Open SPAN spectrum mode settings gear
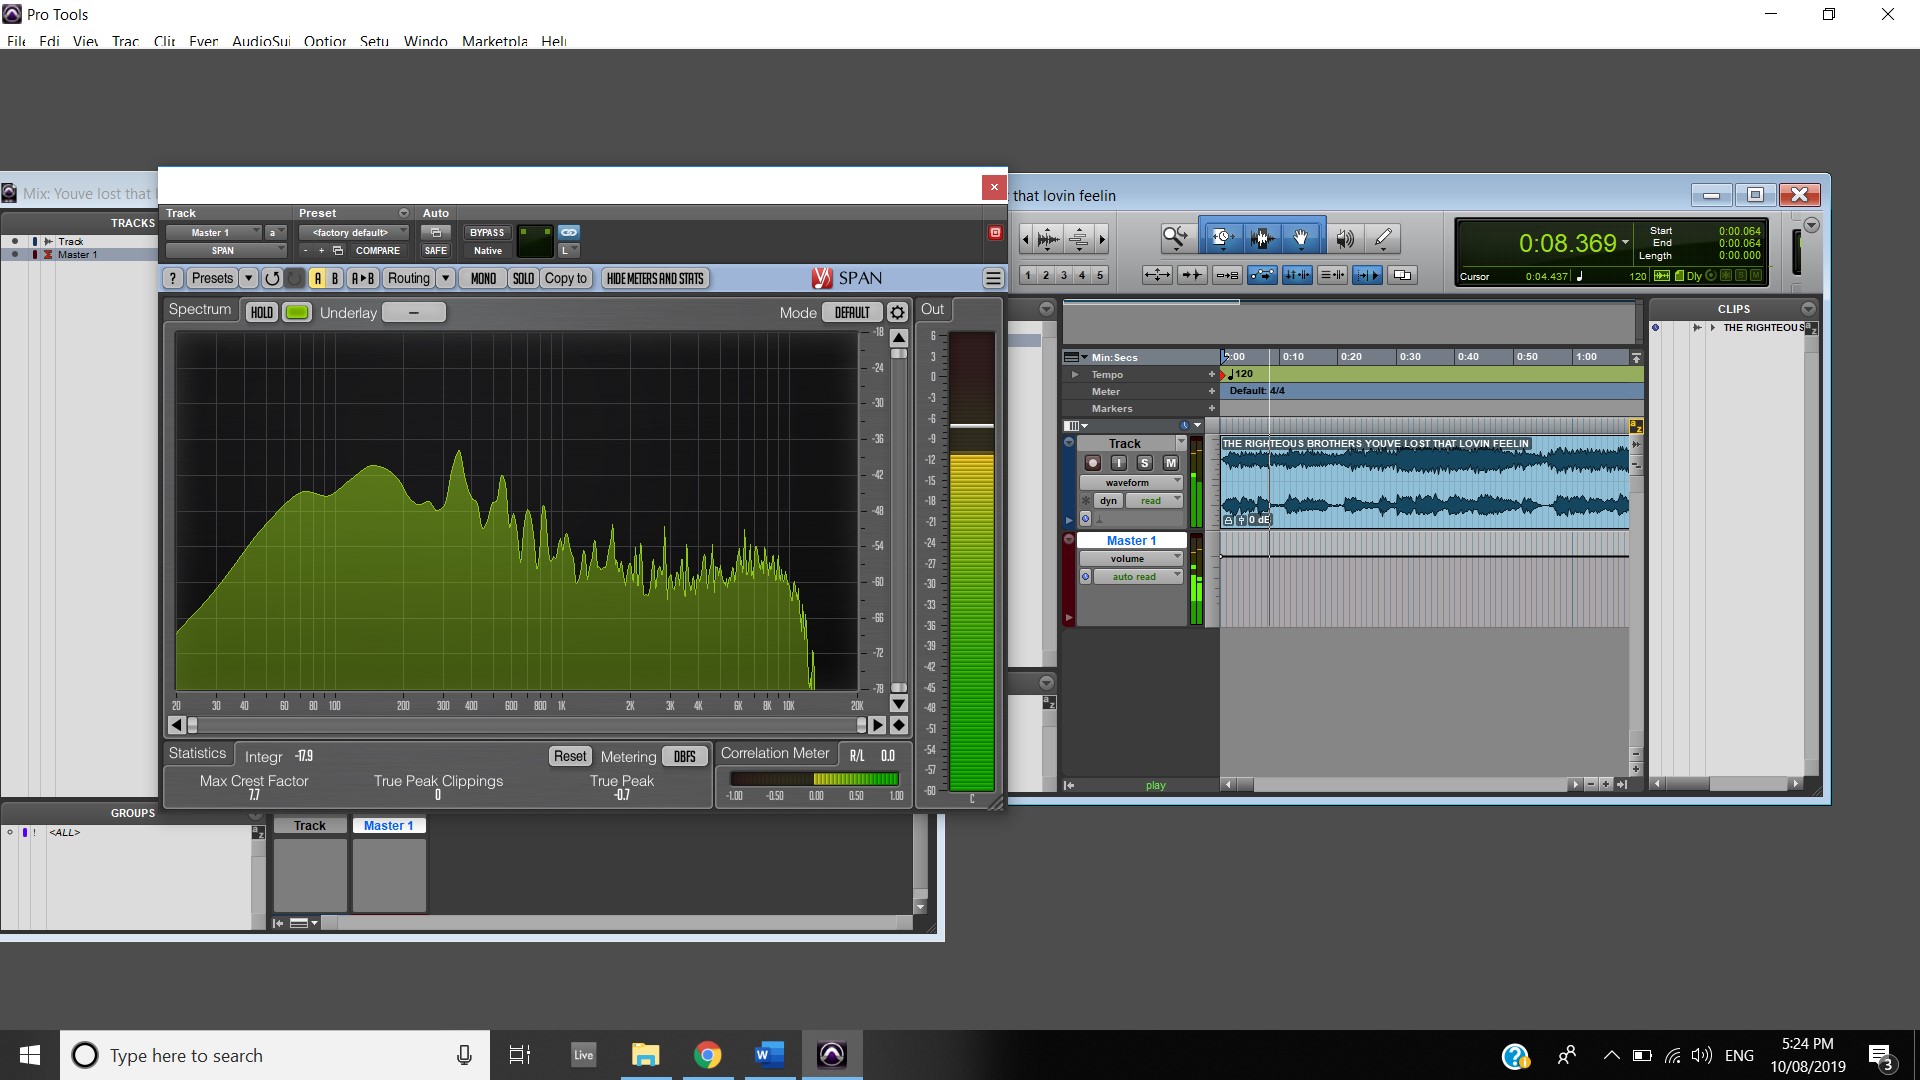Image resolution: width=1920 pixels, height=1080 pixels. tap(897, 312)
